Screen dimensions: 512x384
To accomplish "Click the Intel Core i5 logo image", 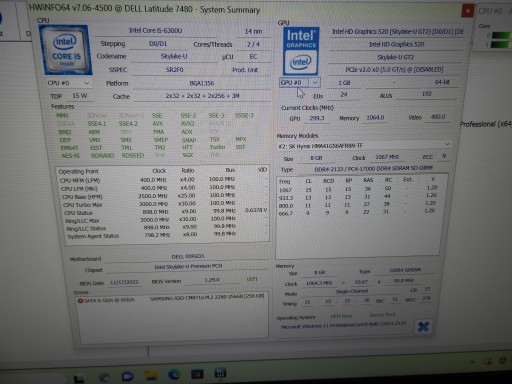I will pos(66,50).
